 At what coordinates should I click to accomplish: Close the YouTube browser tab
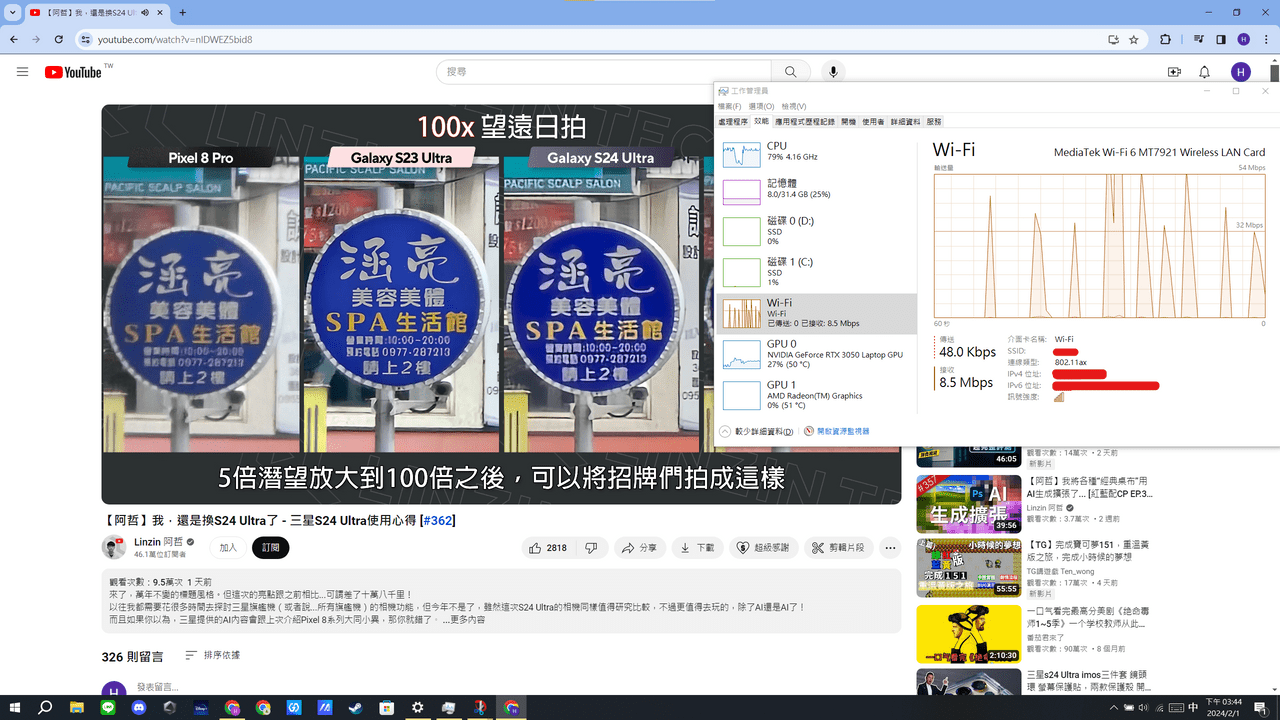click(x=162, y=13)
